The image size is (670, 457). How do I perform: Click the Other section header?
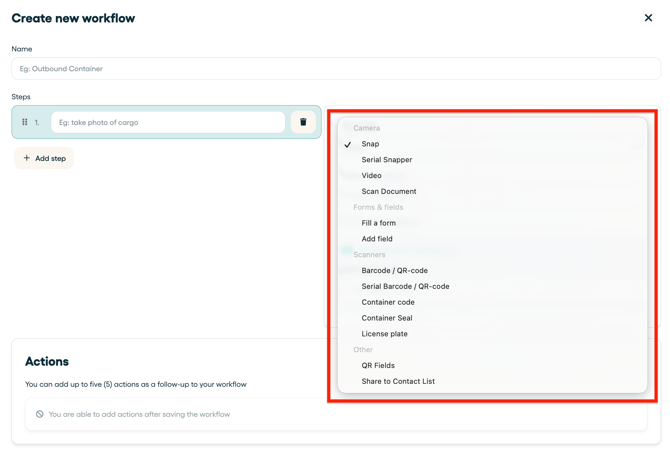coord(363,349)
